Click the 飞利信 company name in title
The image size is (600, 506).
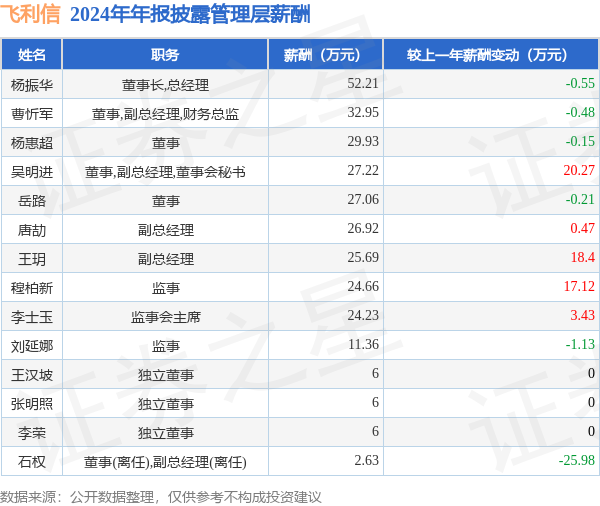coord(30,14)
